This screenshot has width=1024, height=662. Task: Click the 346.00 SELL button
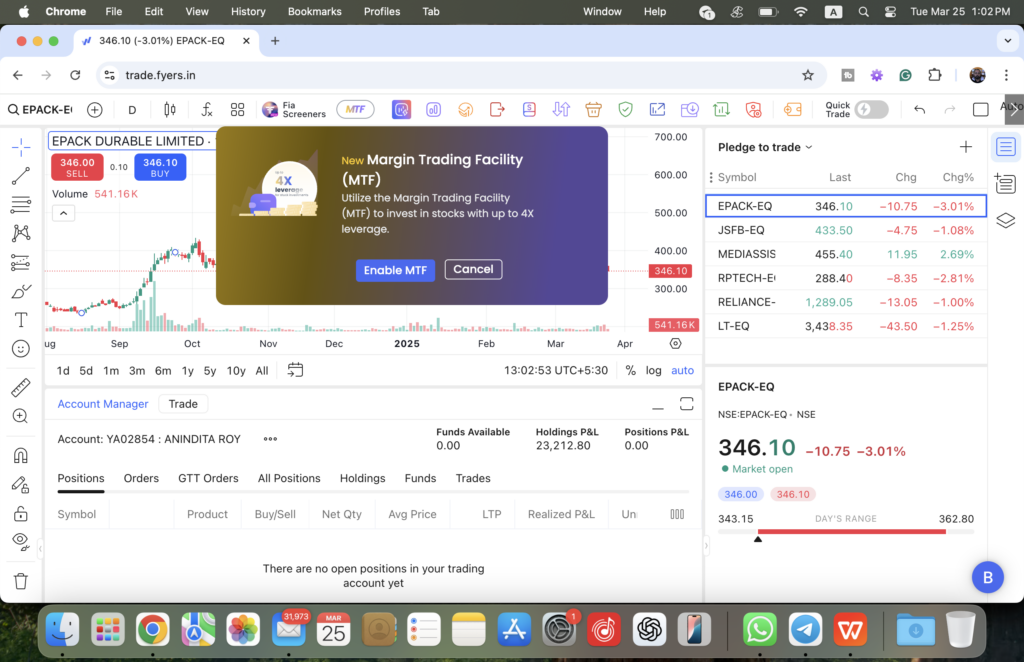pos(77,167)
